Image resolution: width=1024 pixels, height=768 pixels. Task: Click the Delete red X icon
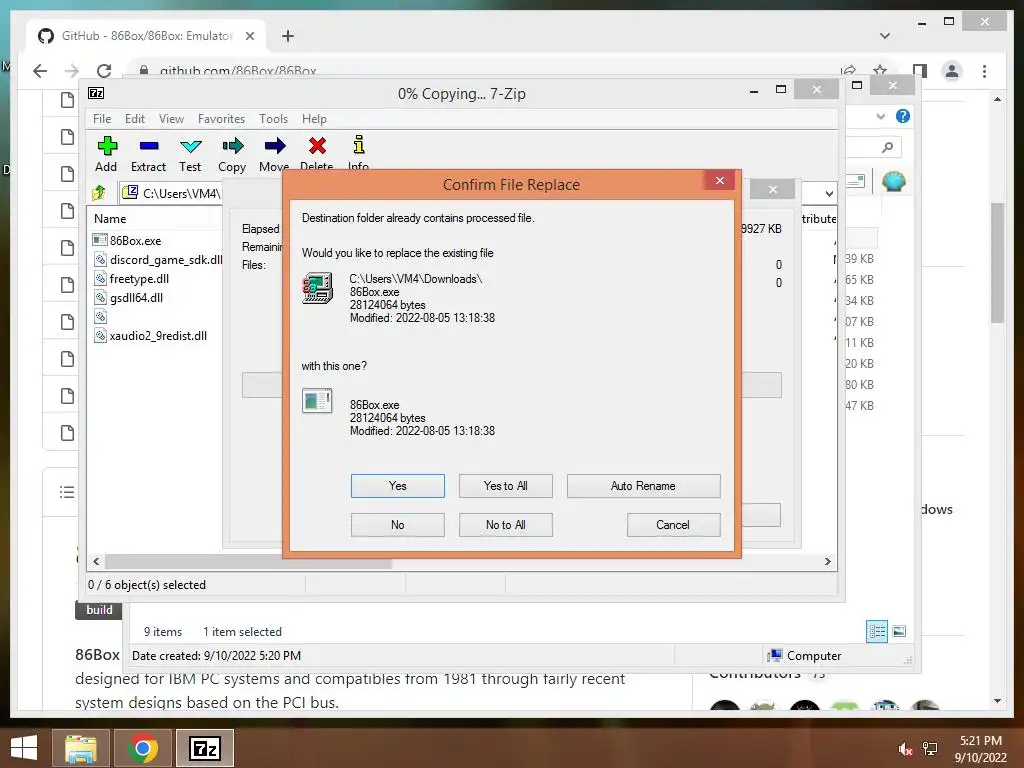click(317, 146)
